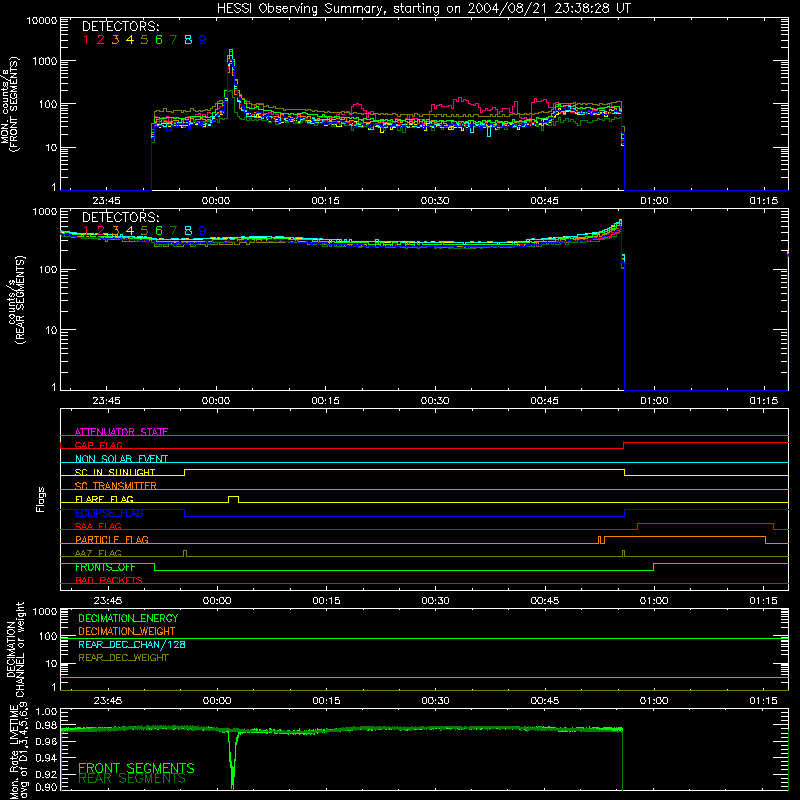This screenshot has width=800, height=800.
Task: Click dark green detector 7 in front segments legend
Action: tap(173, 40)
